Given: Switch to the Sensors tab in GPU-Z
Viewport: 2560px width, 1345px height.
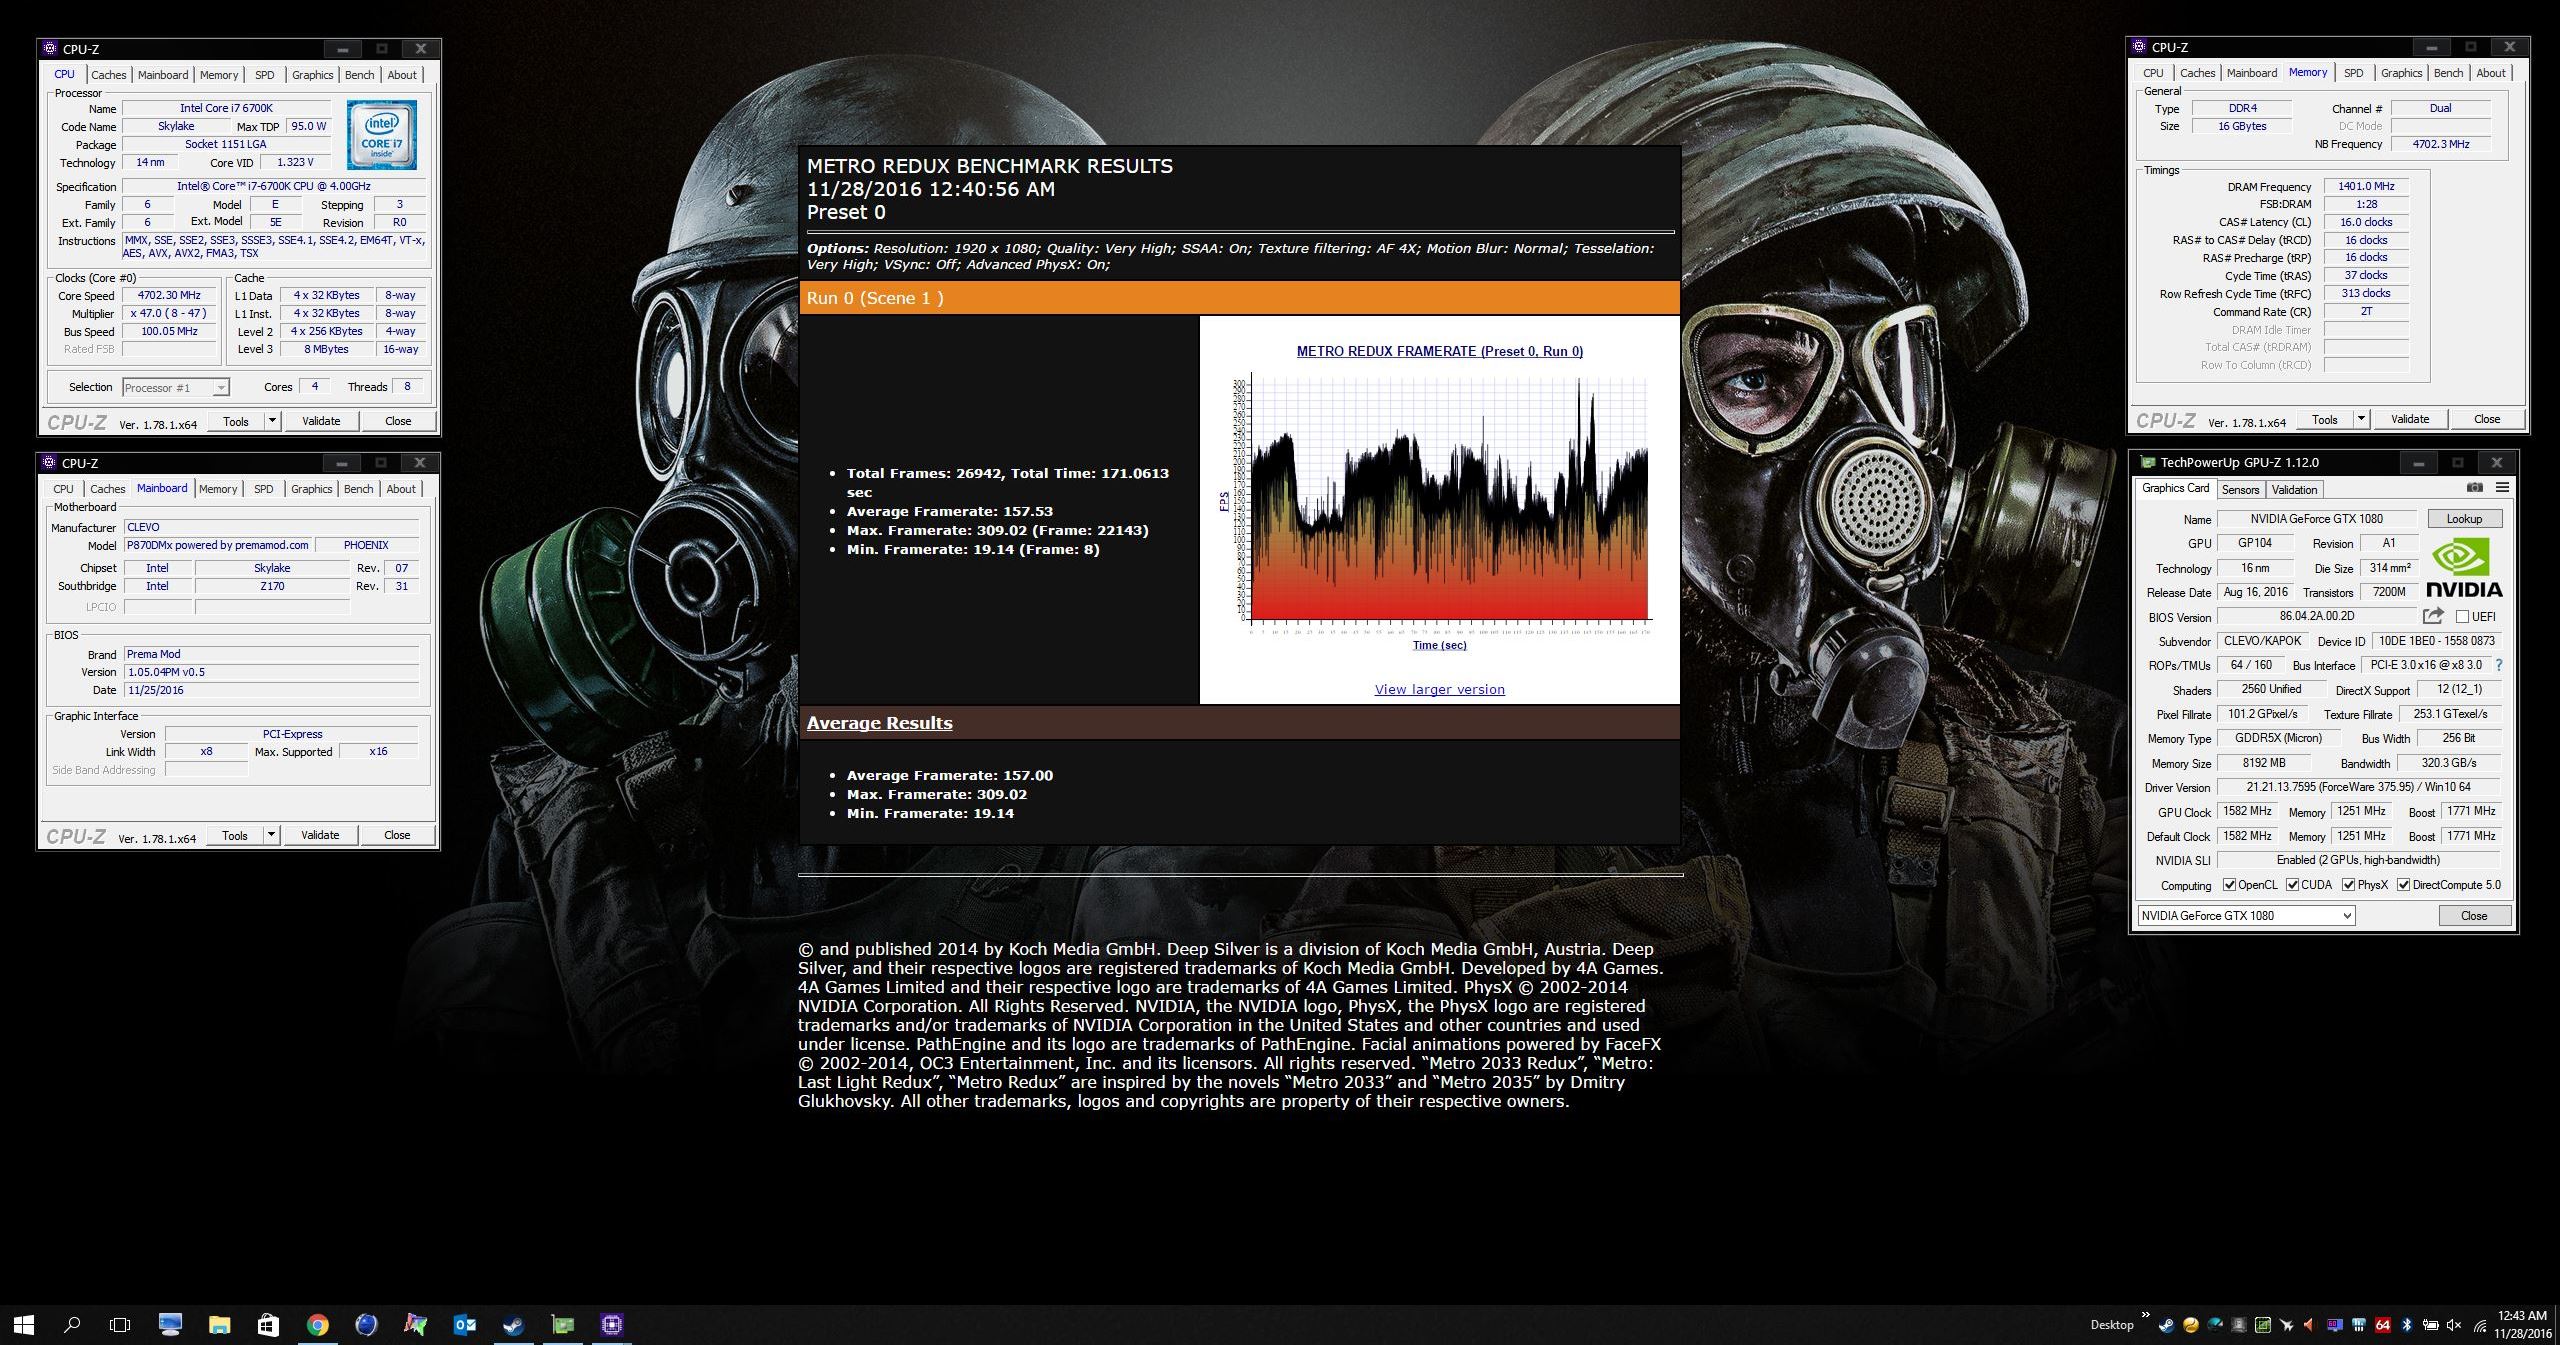Looking at the screenshot, I should pos(2240,489).
